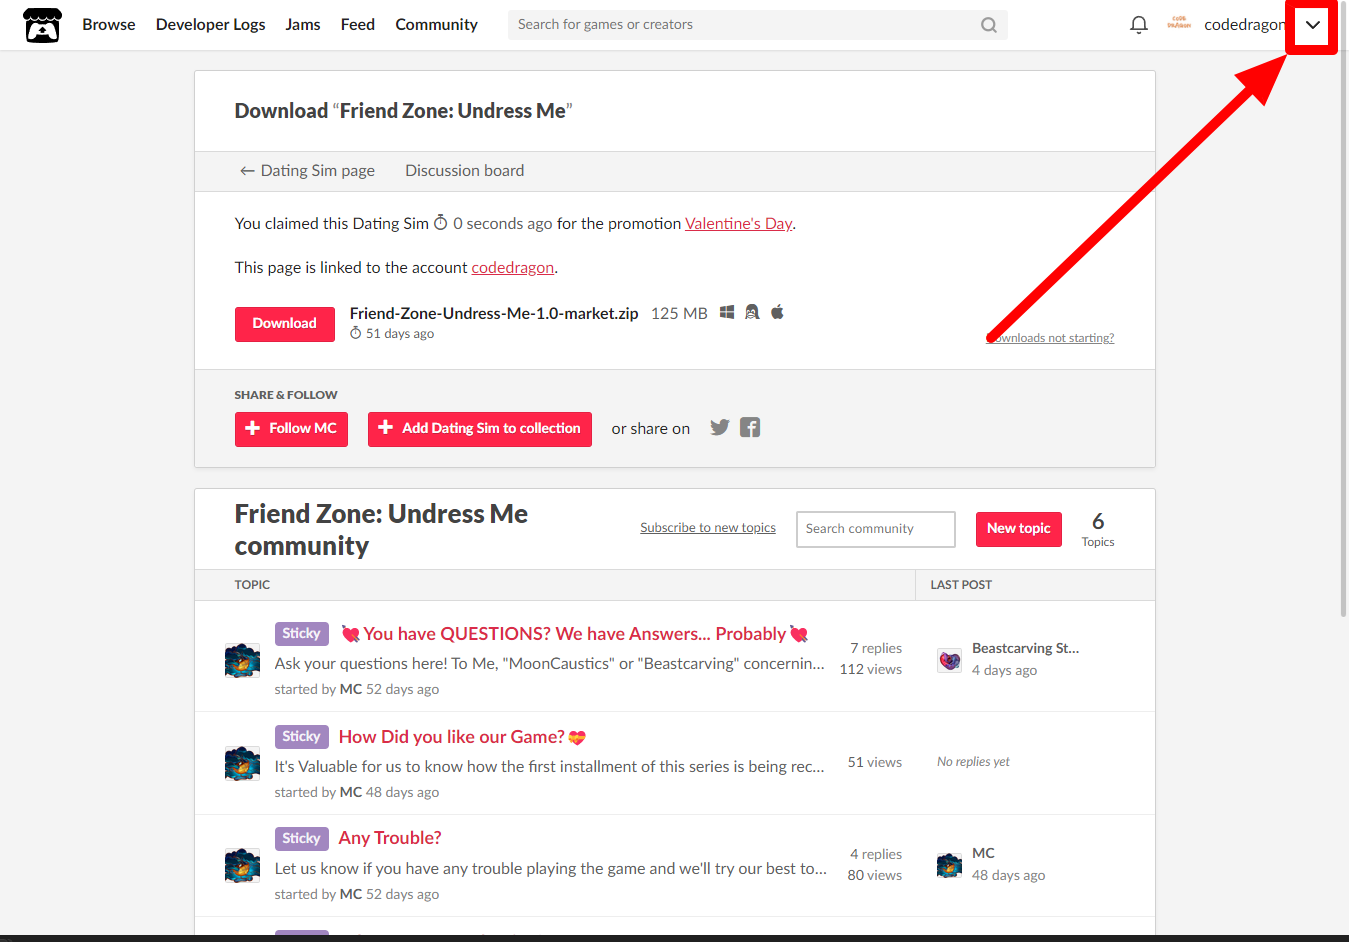This screenshot has width=1349, height=942.
Task: Open the Discussion board tab
Action: click(x=465, y=171)
